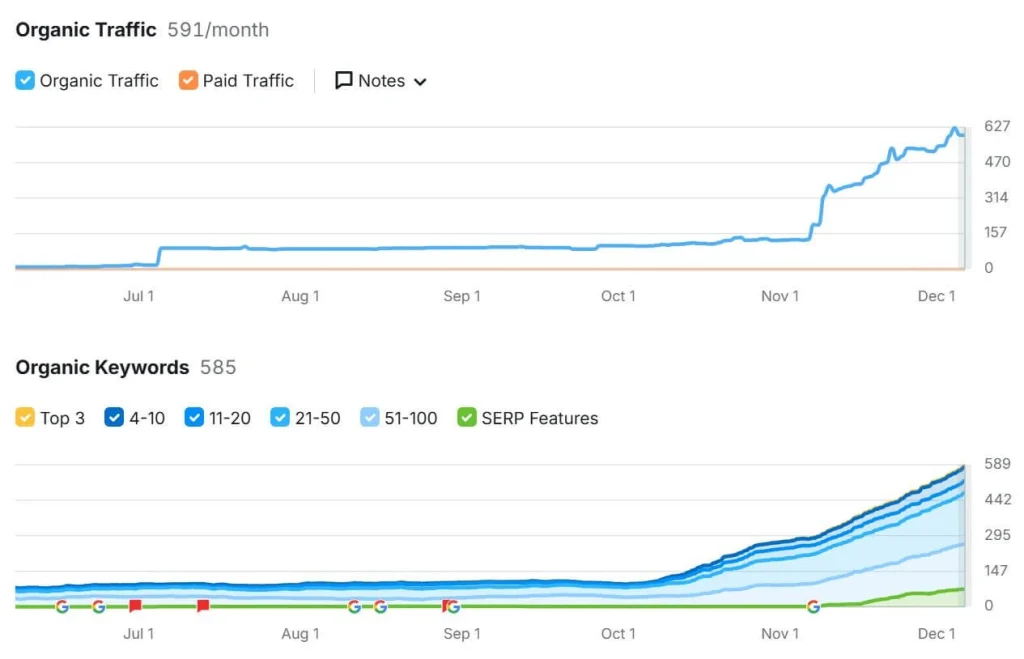This screenshot has width=1024, height=659.
Task: Disable the SERP Features checkbox
Action: pos(466,418)
